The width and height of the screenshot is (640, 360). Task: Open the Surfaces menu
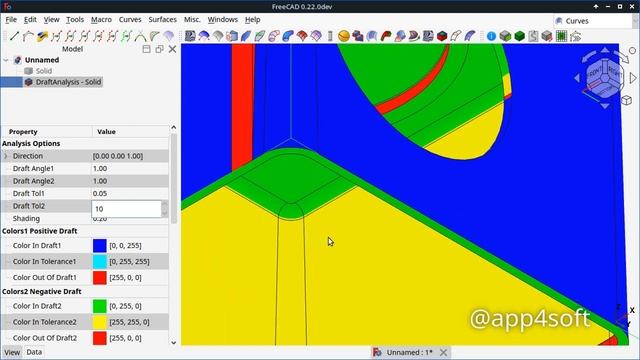[162, 20]
